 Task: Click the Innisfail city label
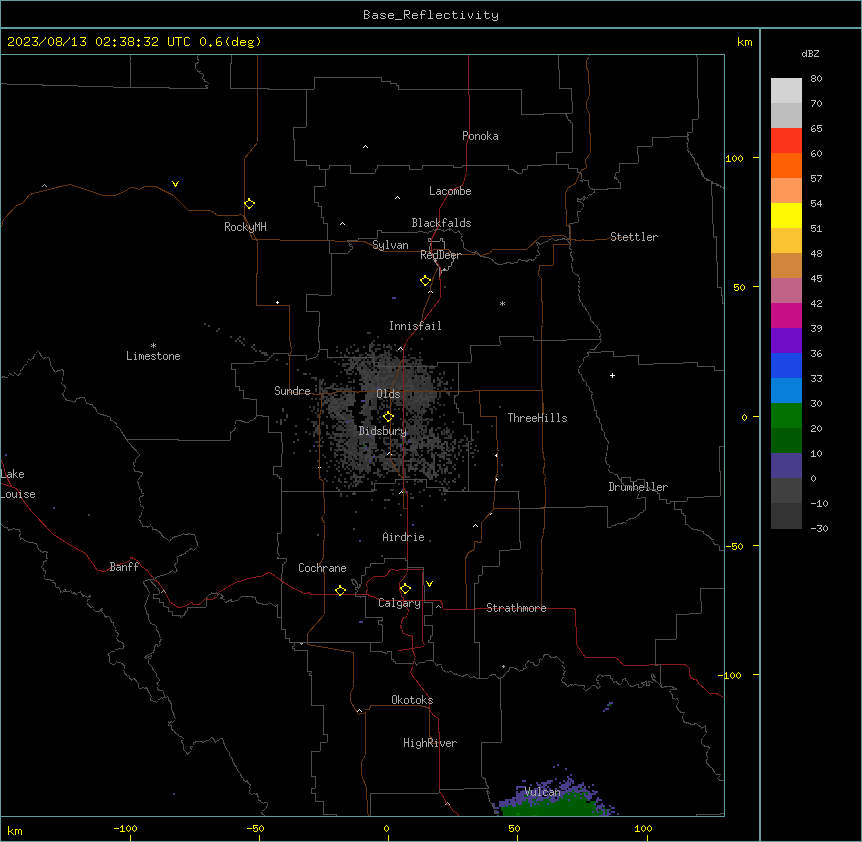click(x=415, y=326)
